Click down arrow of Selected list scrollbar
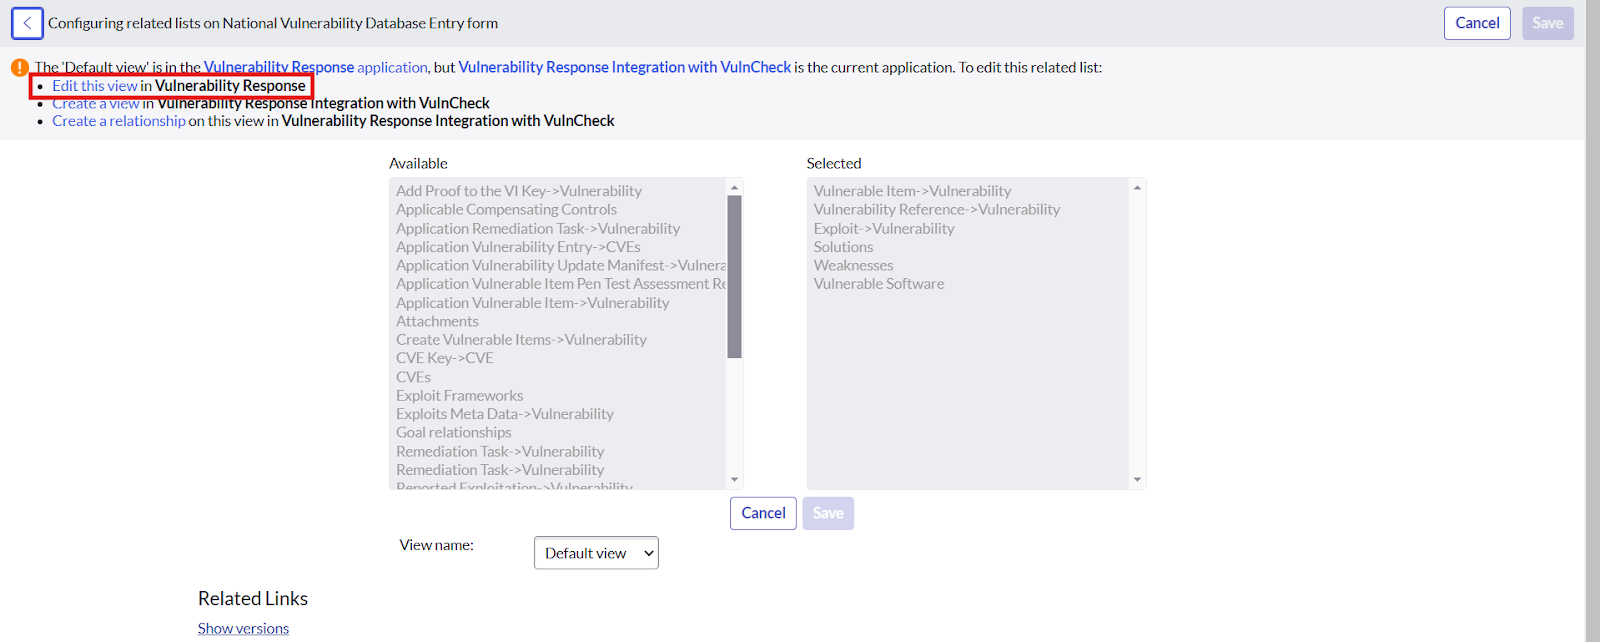This screenshot has width=1600, height=642. coord(1137,480)
